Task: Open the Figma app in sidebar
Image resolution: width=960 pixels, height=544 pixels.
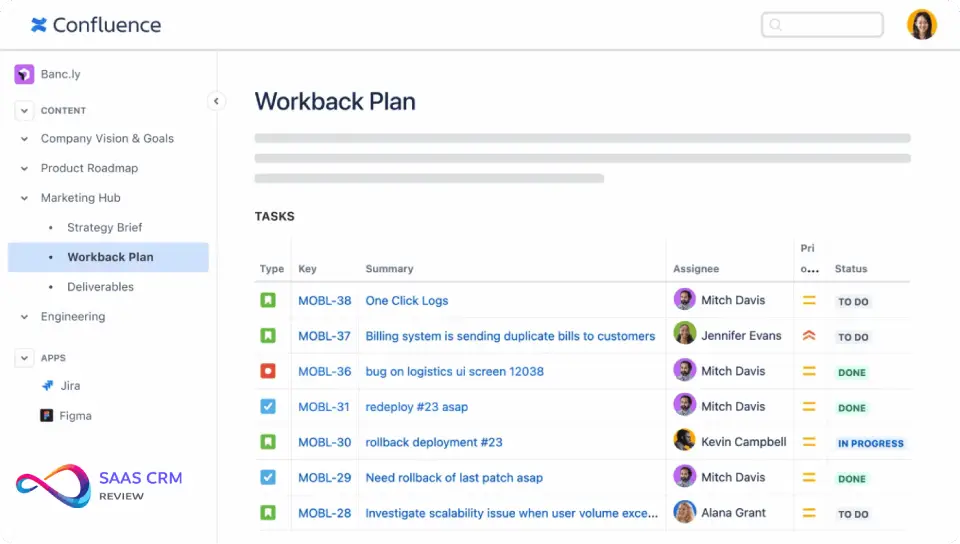Action: pyautogui.click(x=47, y=416)
